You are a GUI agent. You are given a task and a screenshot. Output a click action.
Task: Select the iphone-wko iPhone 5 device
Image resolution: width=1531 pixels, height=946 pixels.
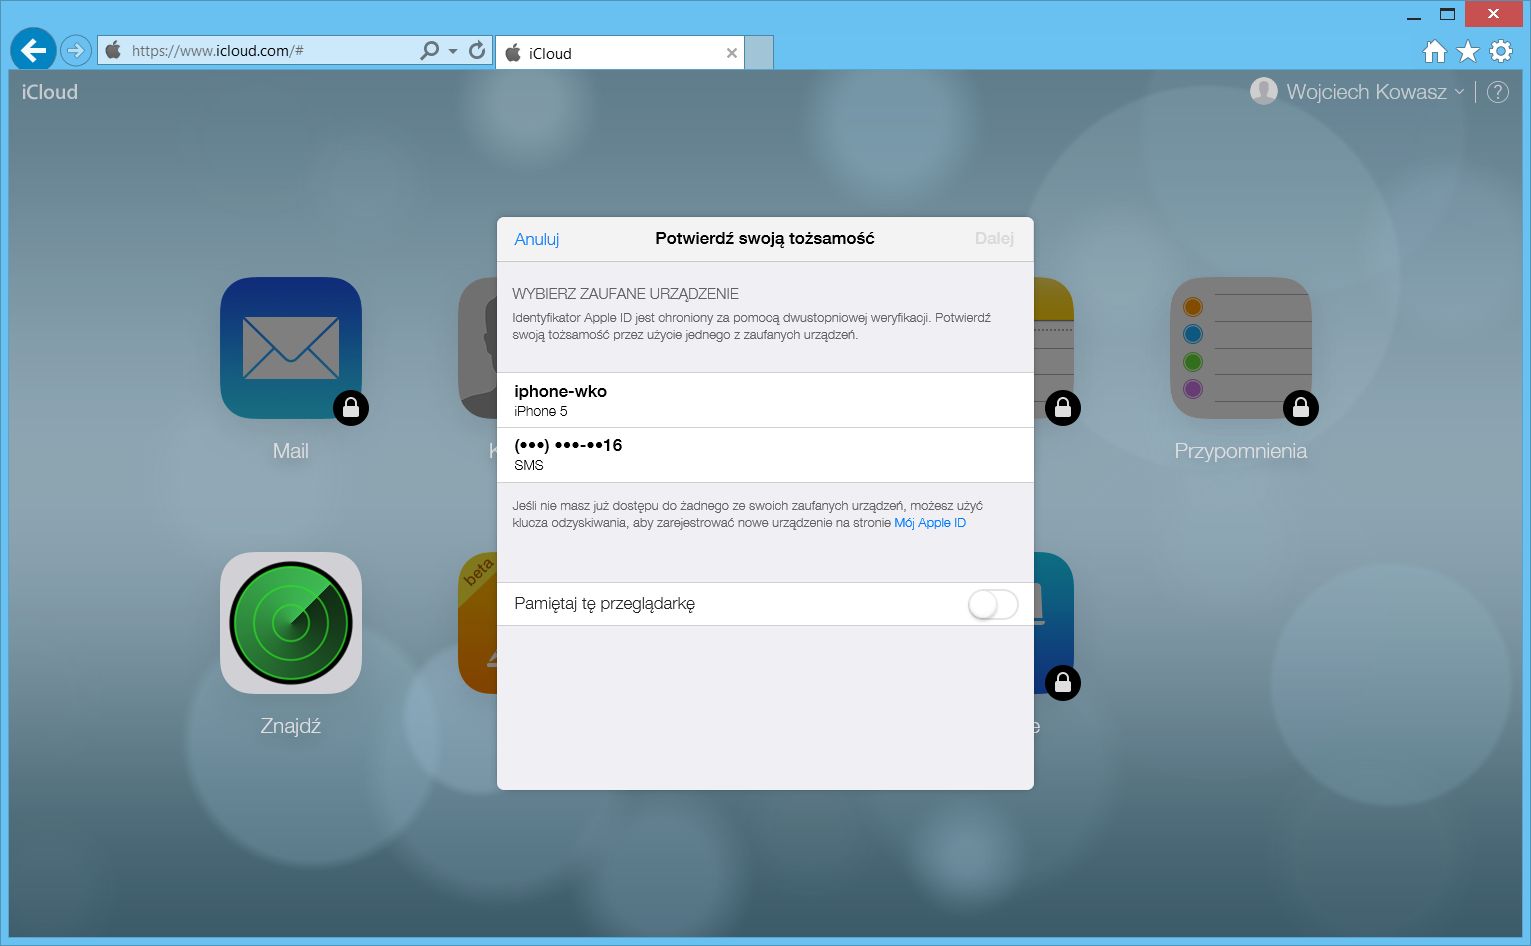click(765, 400)
